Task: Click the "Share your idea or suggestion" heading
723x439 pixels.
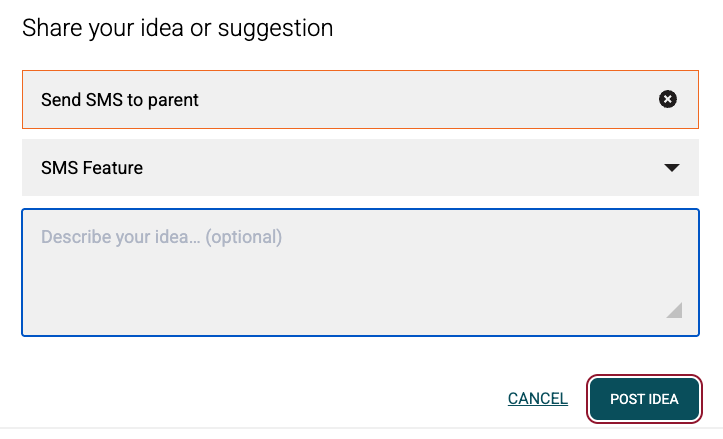Action: pos(177,28)
